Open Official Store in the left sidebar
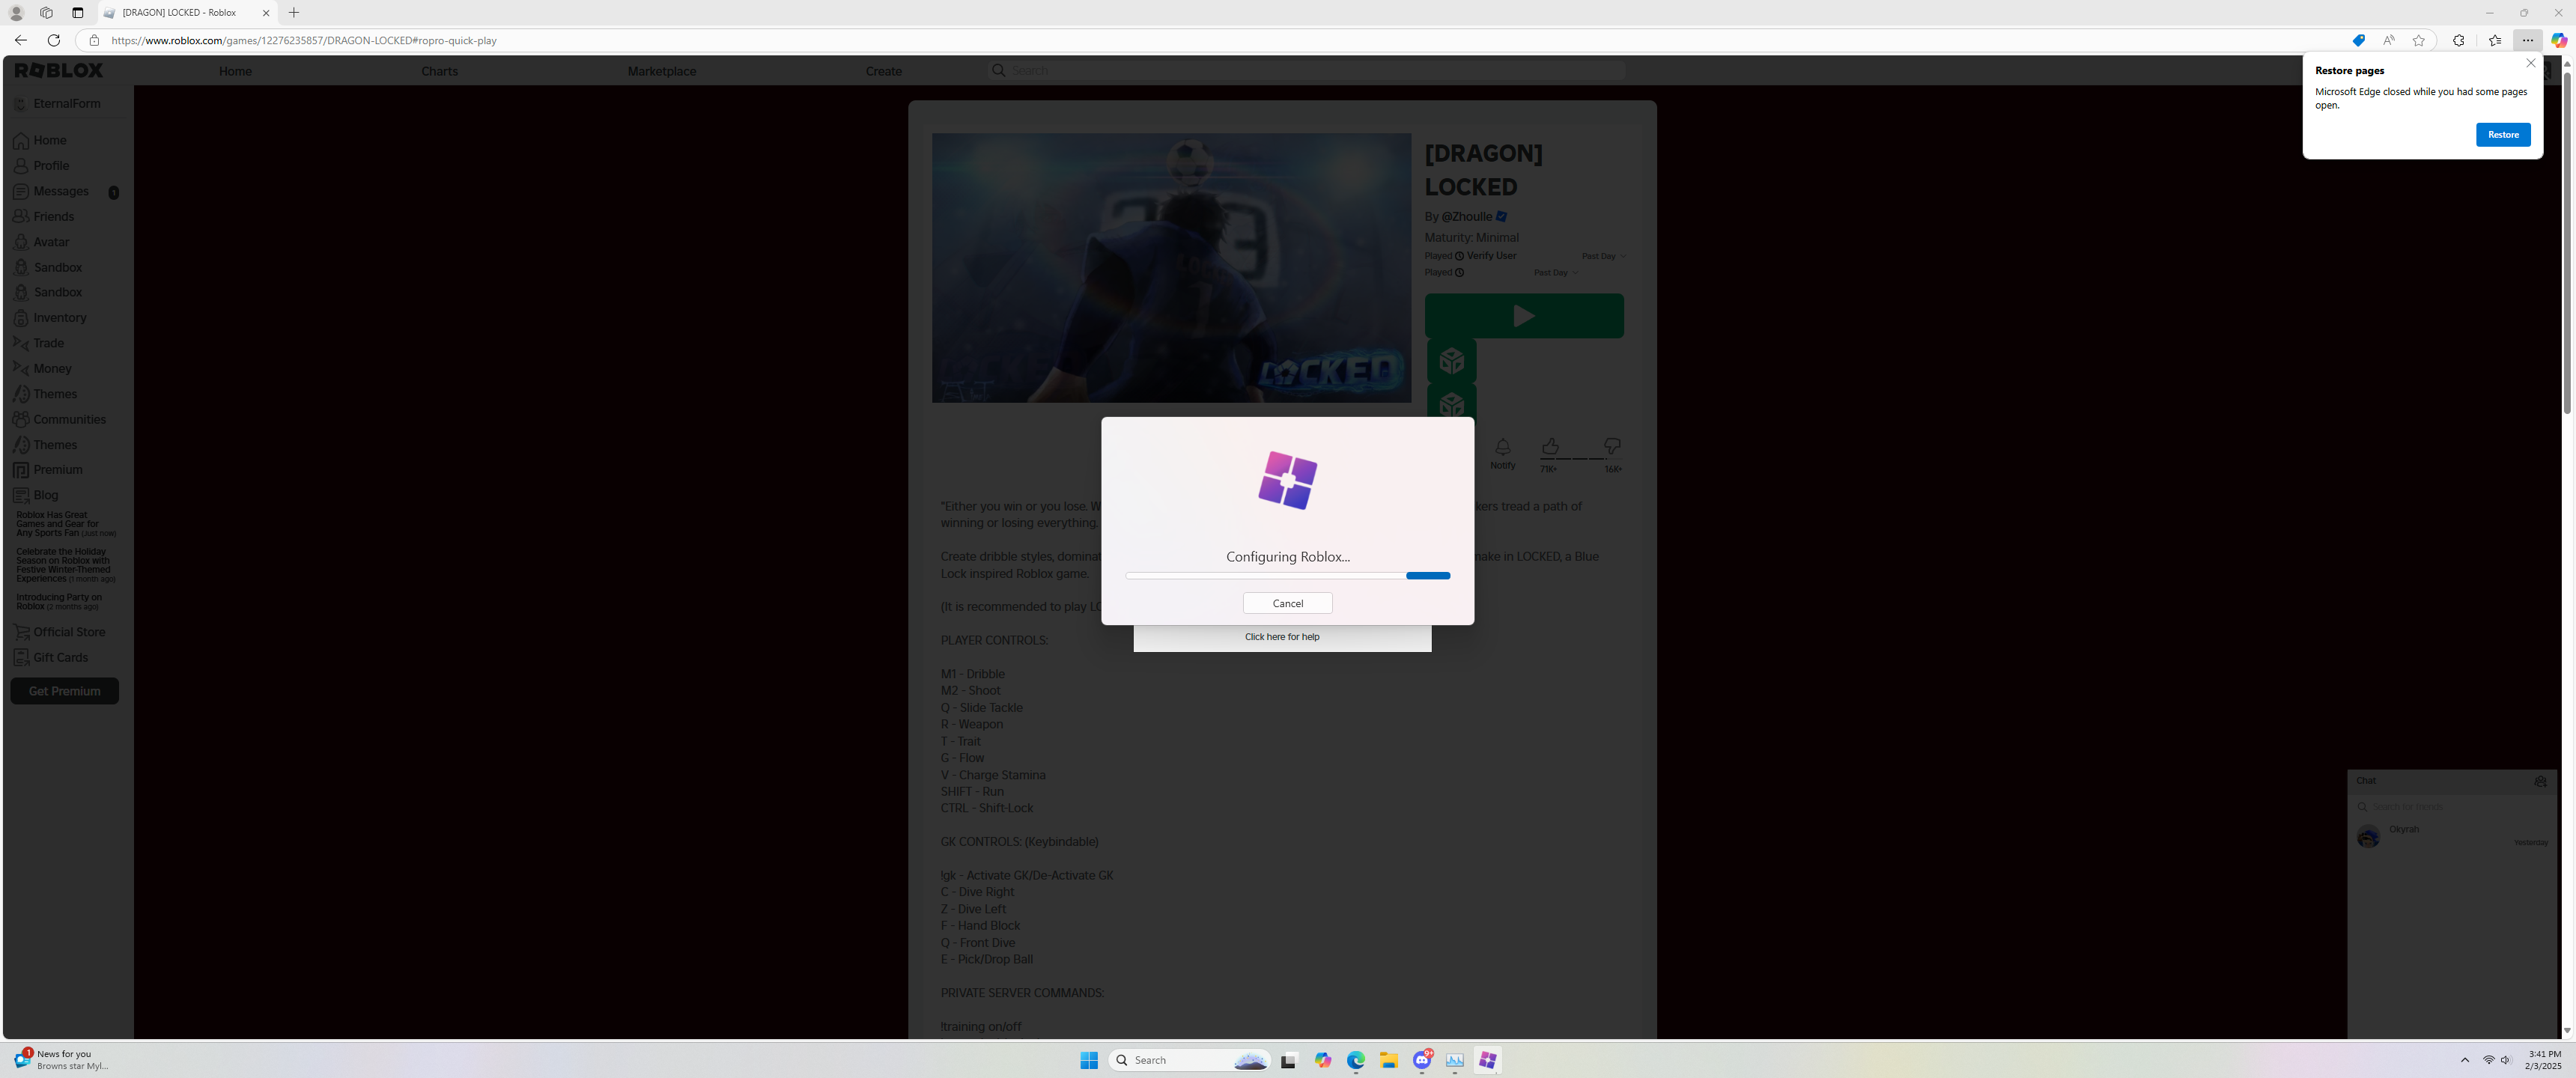The image size is (2576, 1078). coord(59,632)
